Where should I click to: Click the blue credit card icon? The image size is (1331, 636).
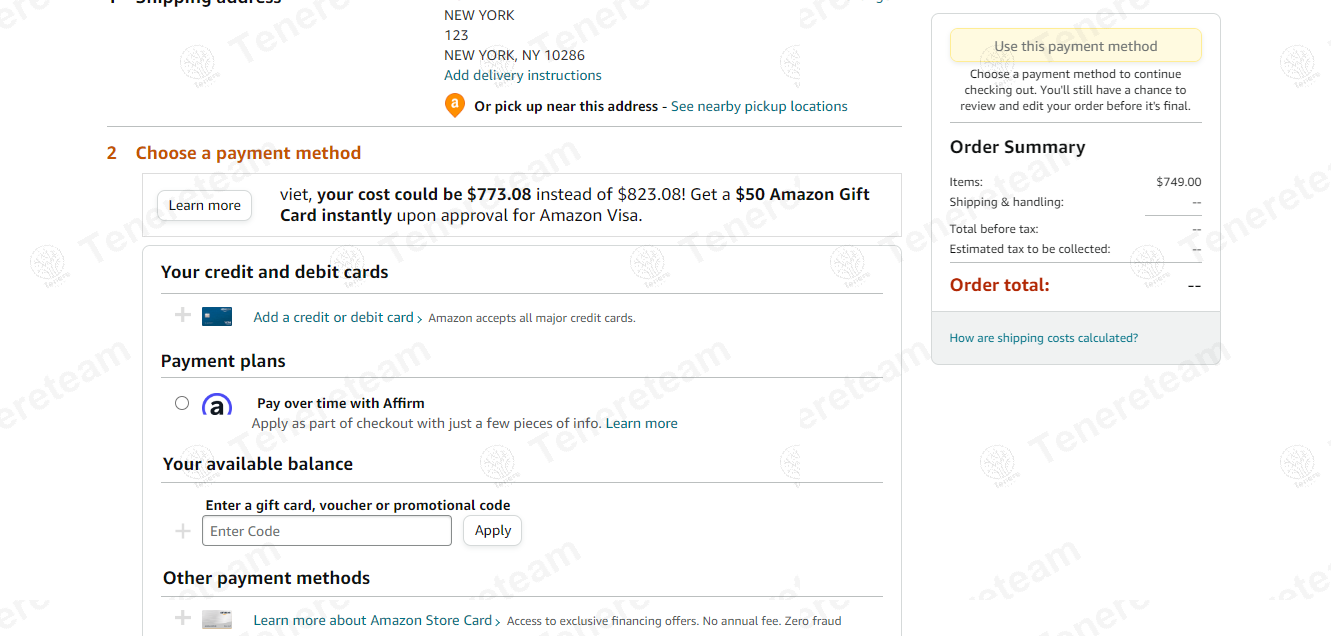[217, 317]
